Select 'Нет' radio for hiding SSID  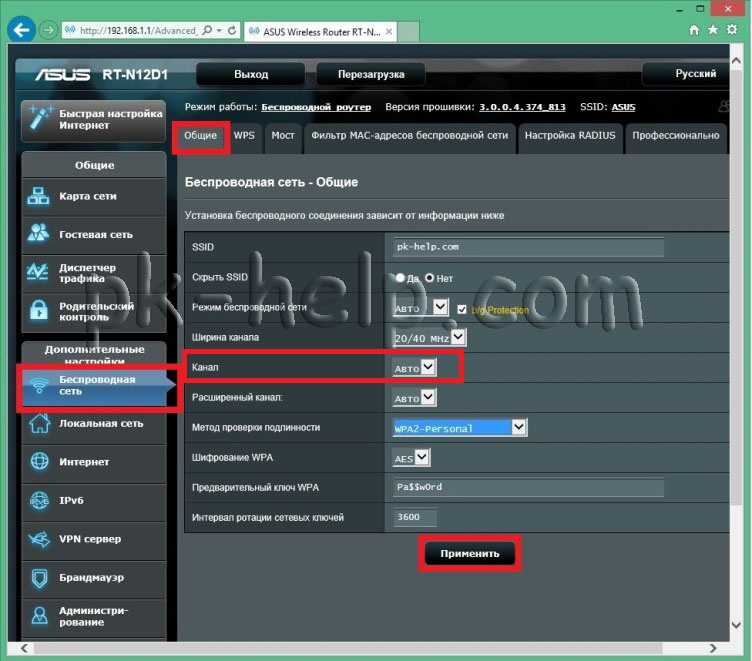coord(429,278)
